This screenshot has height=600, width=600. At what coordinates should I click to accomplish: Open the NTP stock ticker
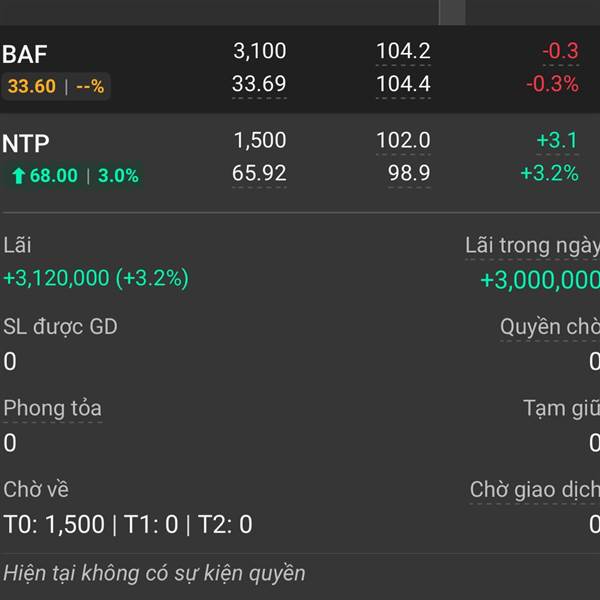pos(26,143)
